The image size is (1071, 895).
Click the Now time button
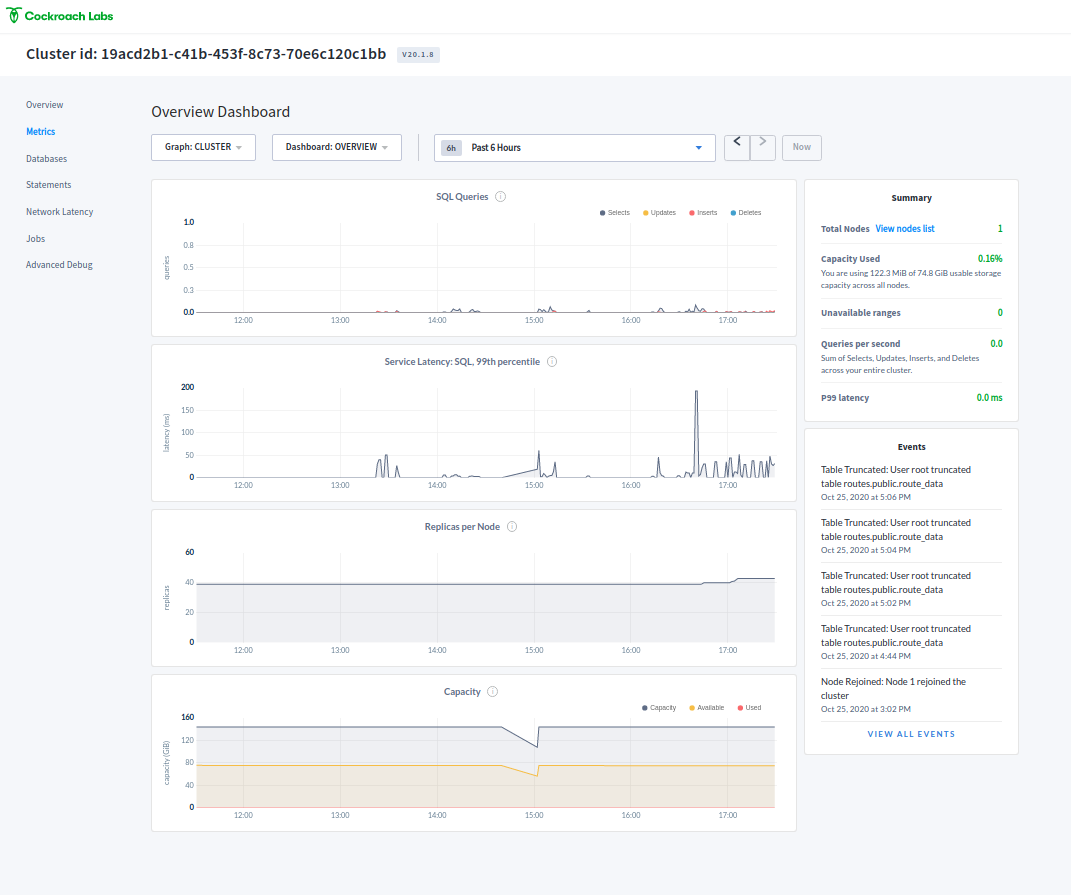click(x=802, y=148)
